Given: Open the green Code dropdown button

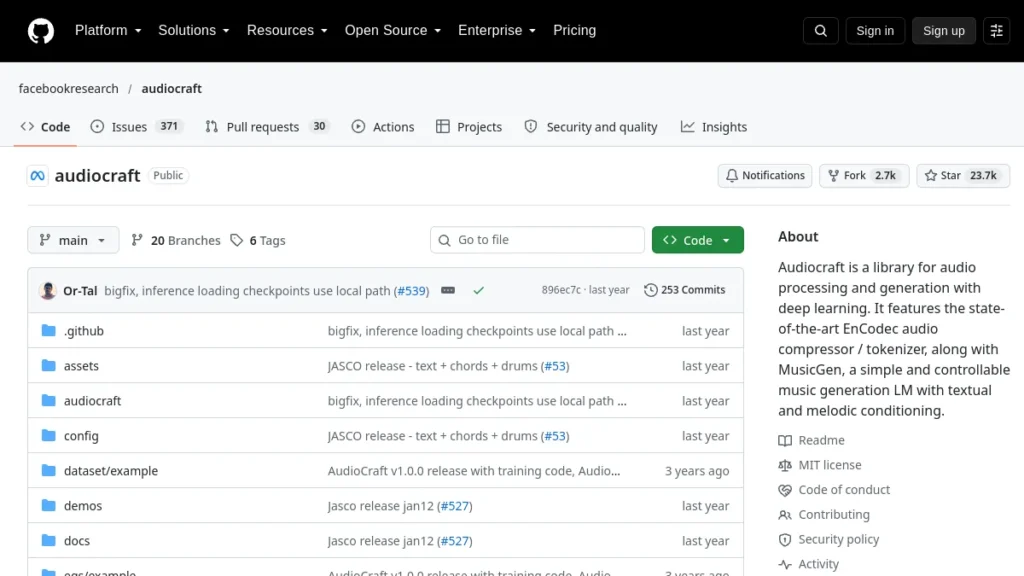Looking at the screenshot, I should pyautogui.click(x=697, y=240).
